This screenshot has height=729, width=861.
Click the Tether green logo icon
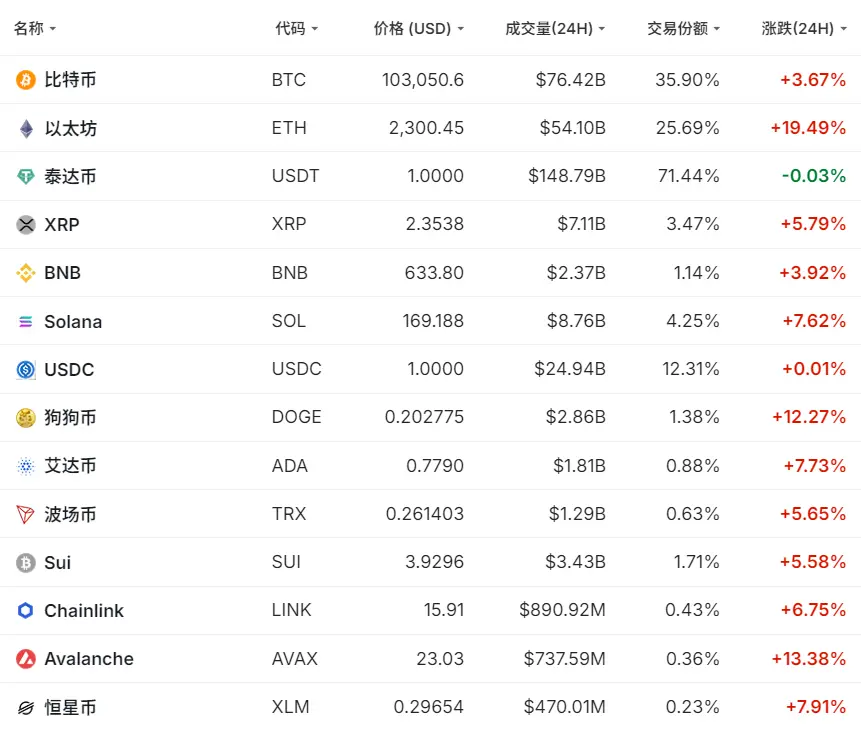[x=26, y=177]
